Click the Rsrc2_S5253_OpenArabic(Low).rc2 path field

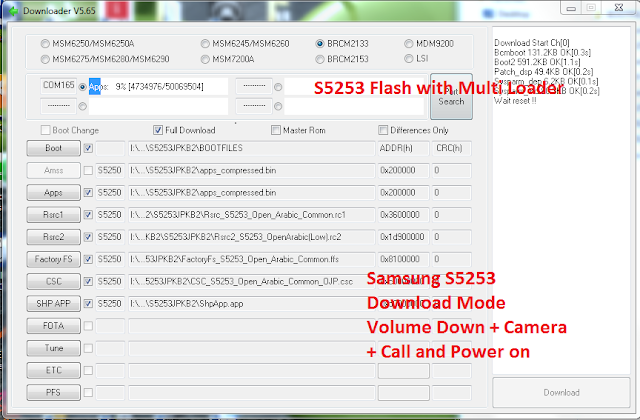click(x=251, y=237)
